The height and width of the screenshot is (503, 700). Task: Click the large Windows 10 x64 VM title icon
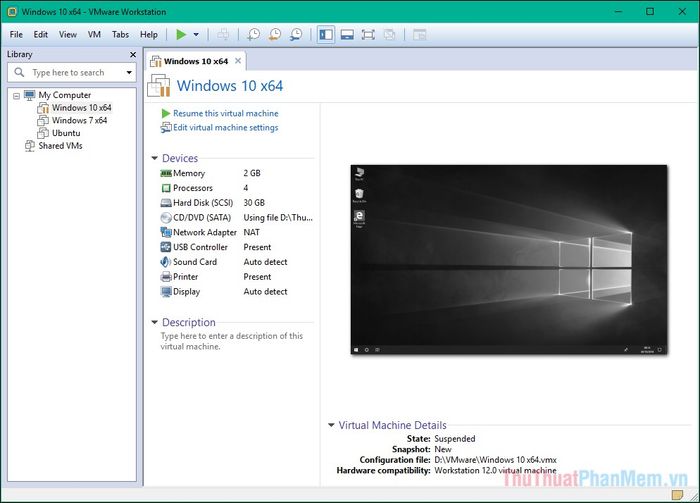159,86
